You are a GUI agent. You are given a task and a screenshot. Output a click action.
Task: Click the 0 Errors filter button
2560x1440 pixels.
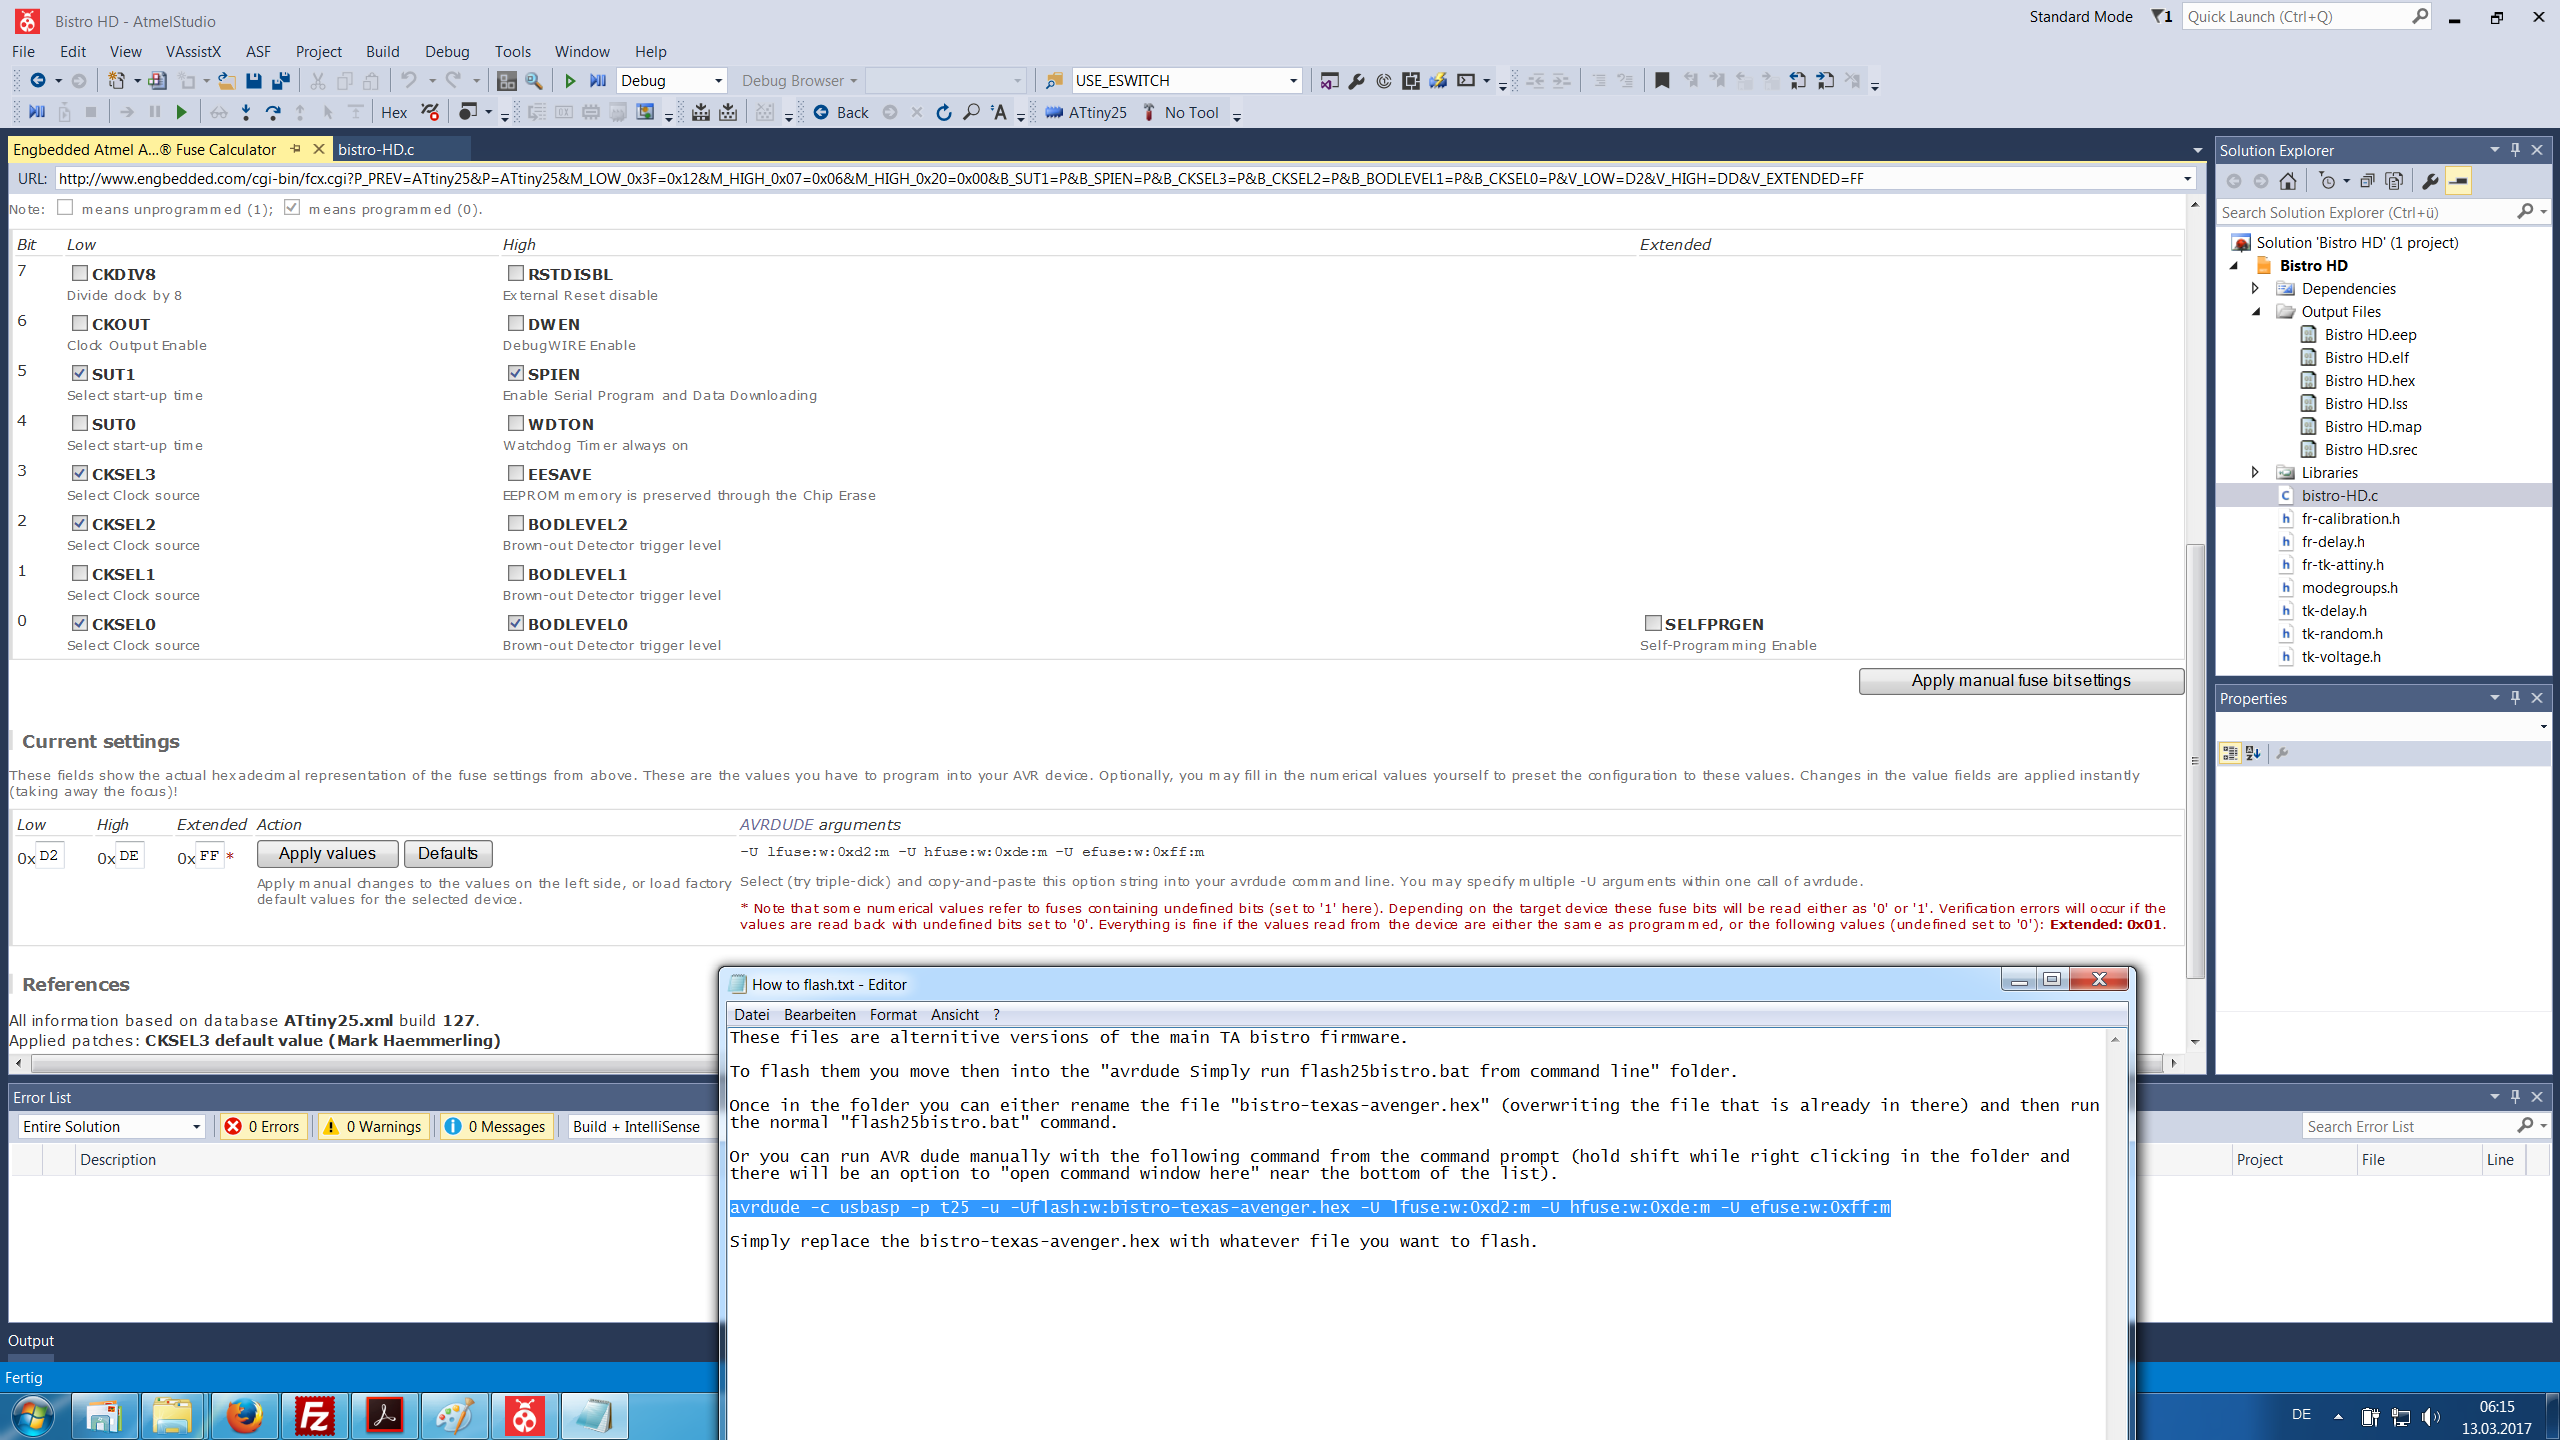point(263,1127)
